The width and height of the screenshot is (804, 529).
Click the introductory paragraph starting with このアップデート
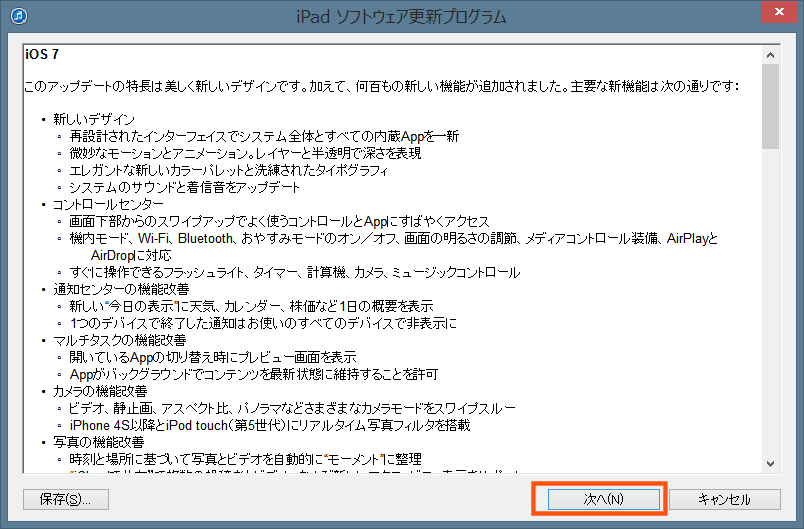point(380,87)
